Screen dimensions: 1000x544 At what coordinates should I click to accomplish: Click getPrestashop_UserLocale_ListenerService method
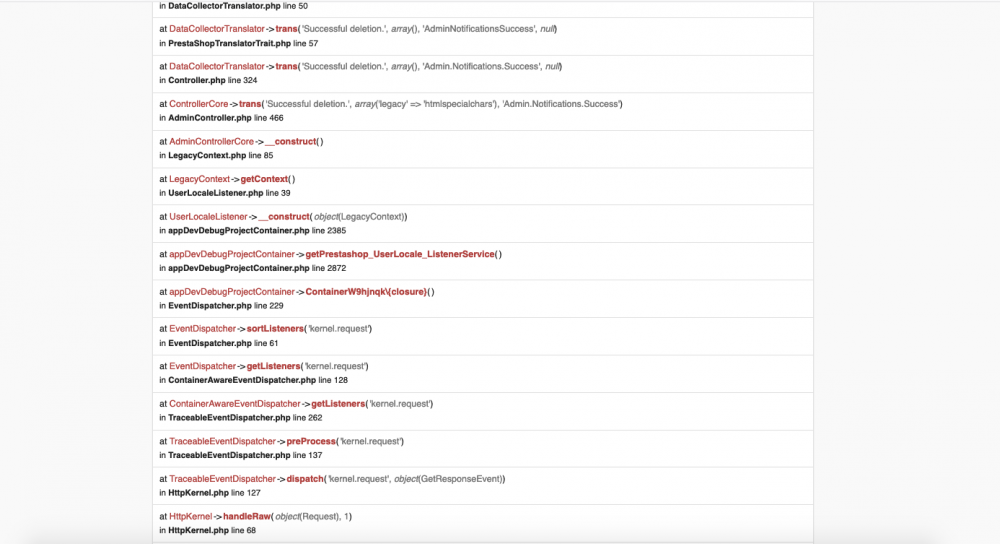click(x=400, y=254)
